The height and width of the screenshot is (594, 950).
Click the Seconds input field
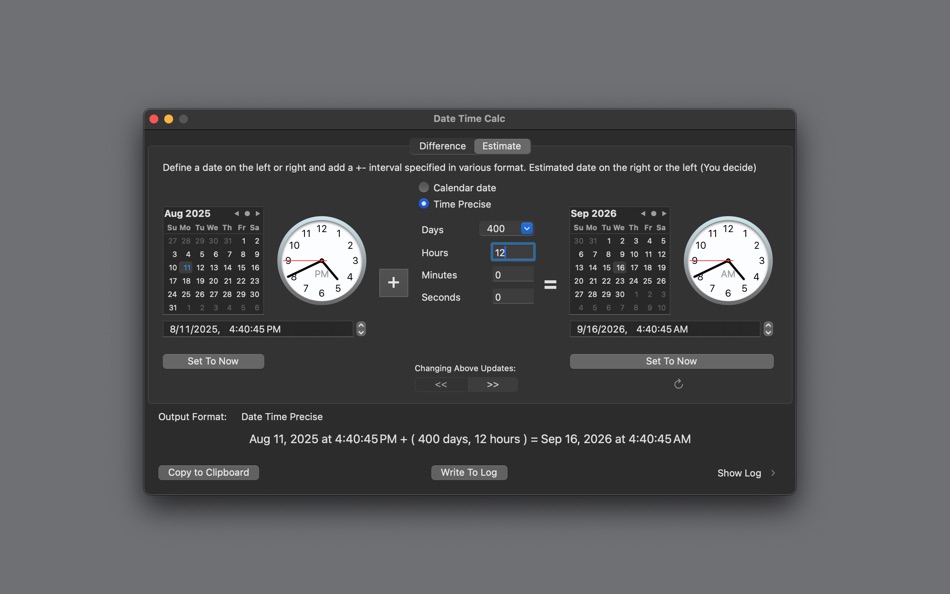[513, 297]
